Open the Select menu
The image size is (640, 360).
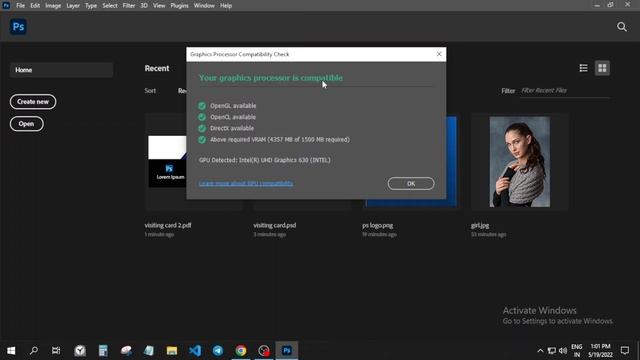pos(110,6)
